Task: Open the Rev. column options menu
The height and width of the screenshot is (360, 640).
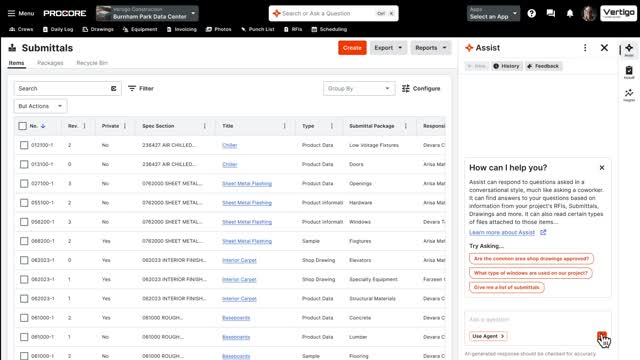Action: pyautogui.click(x=84, y=126)
